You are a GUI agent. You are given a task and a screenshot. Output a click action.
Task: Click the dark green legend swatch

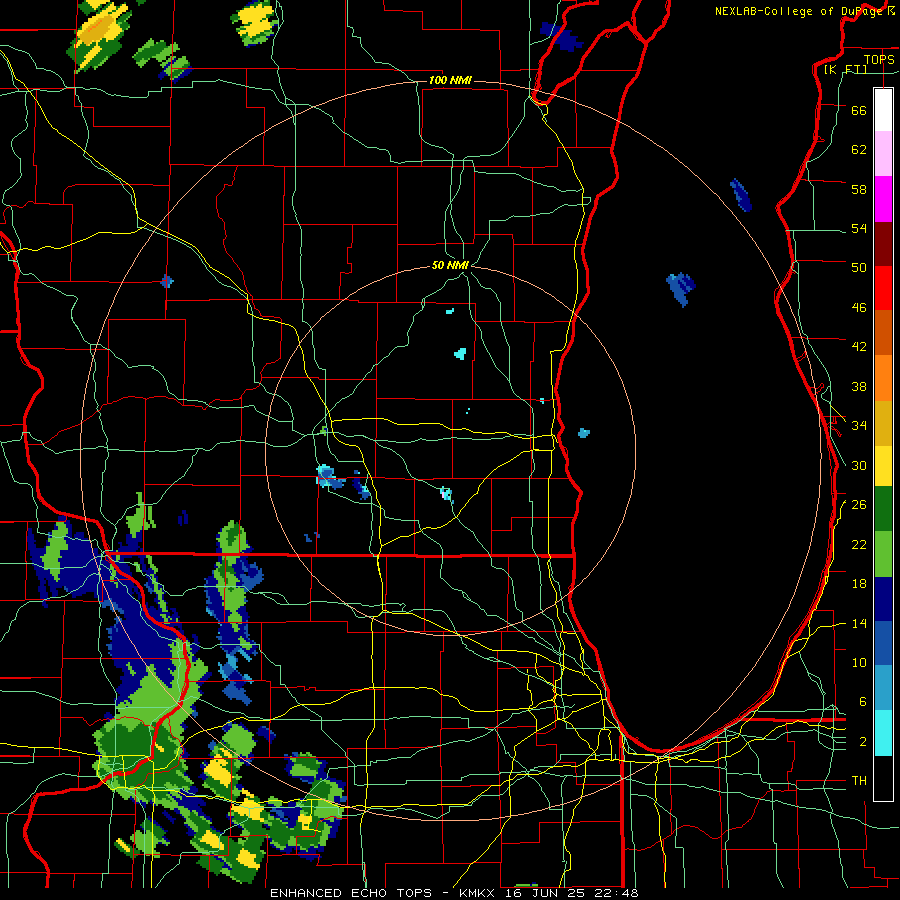pos(883,509)
